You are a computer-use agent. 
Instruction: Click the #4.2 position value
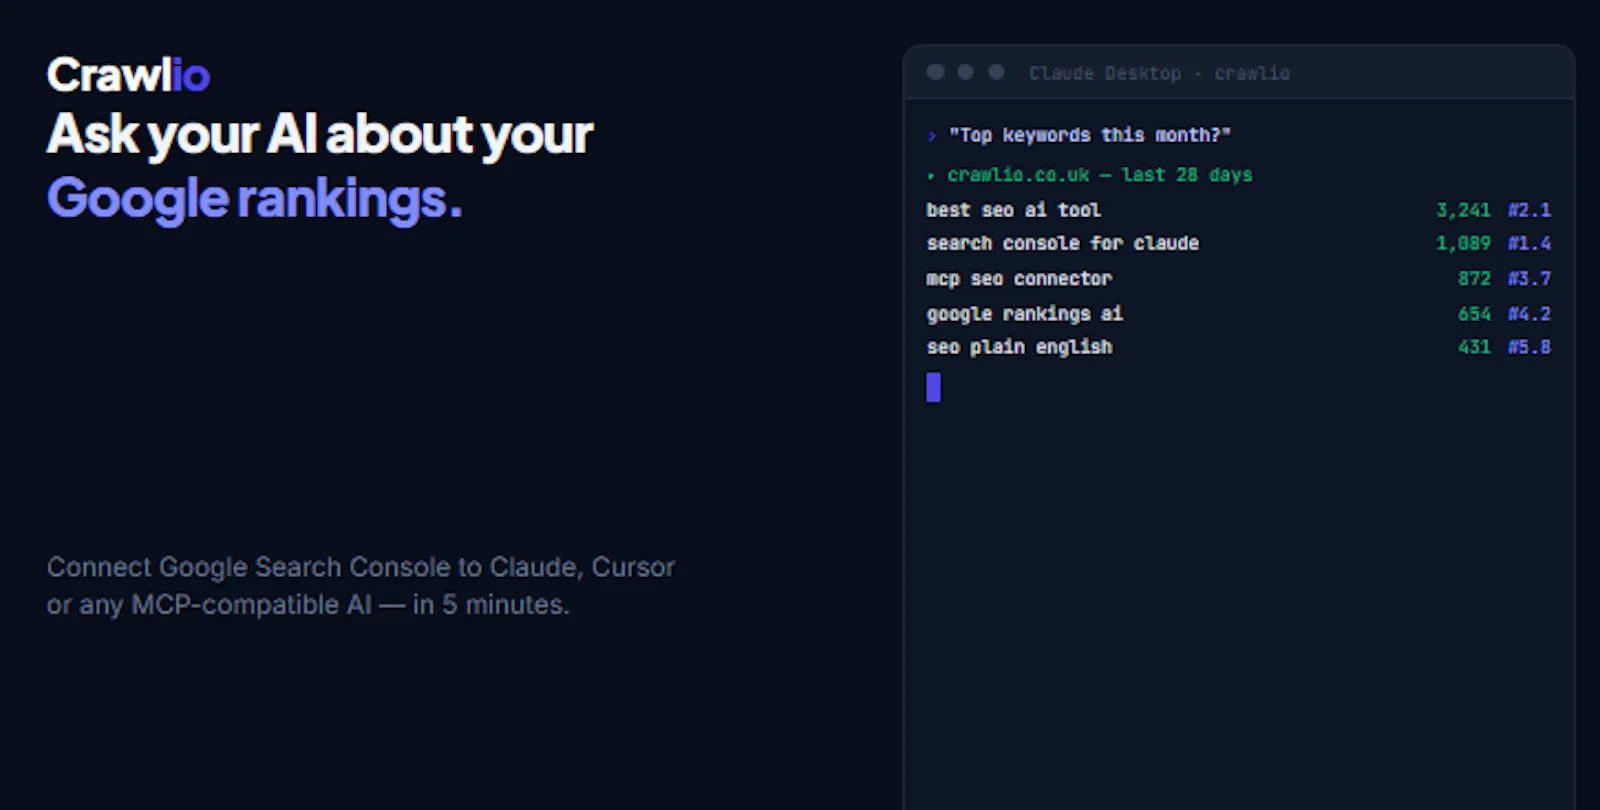pyautogui.click(x=1529, y=314)
